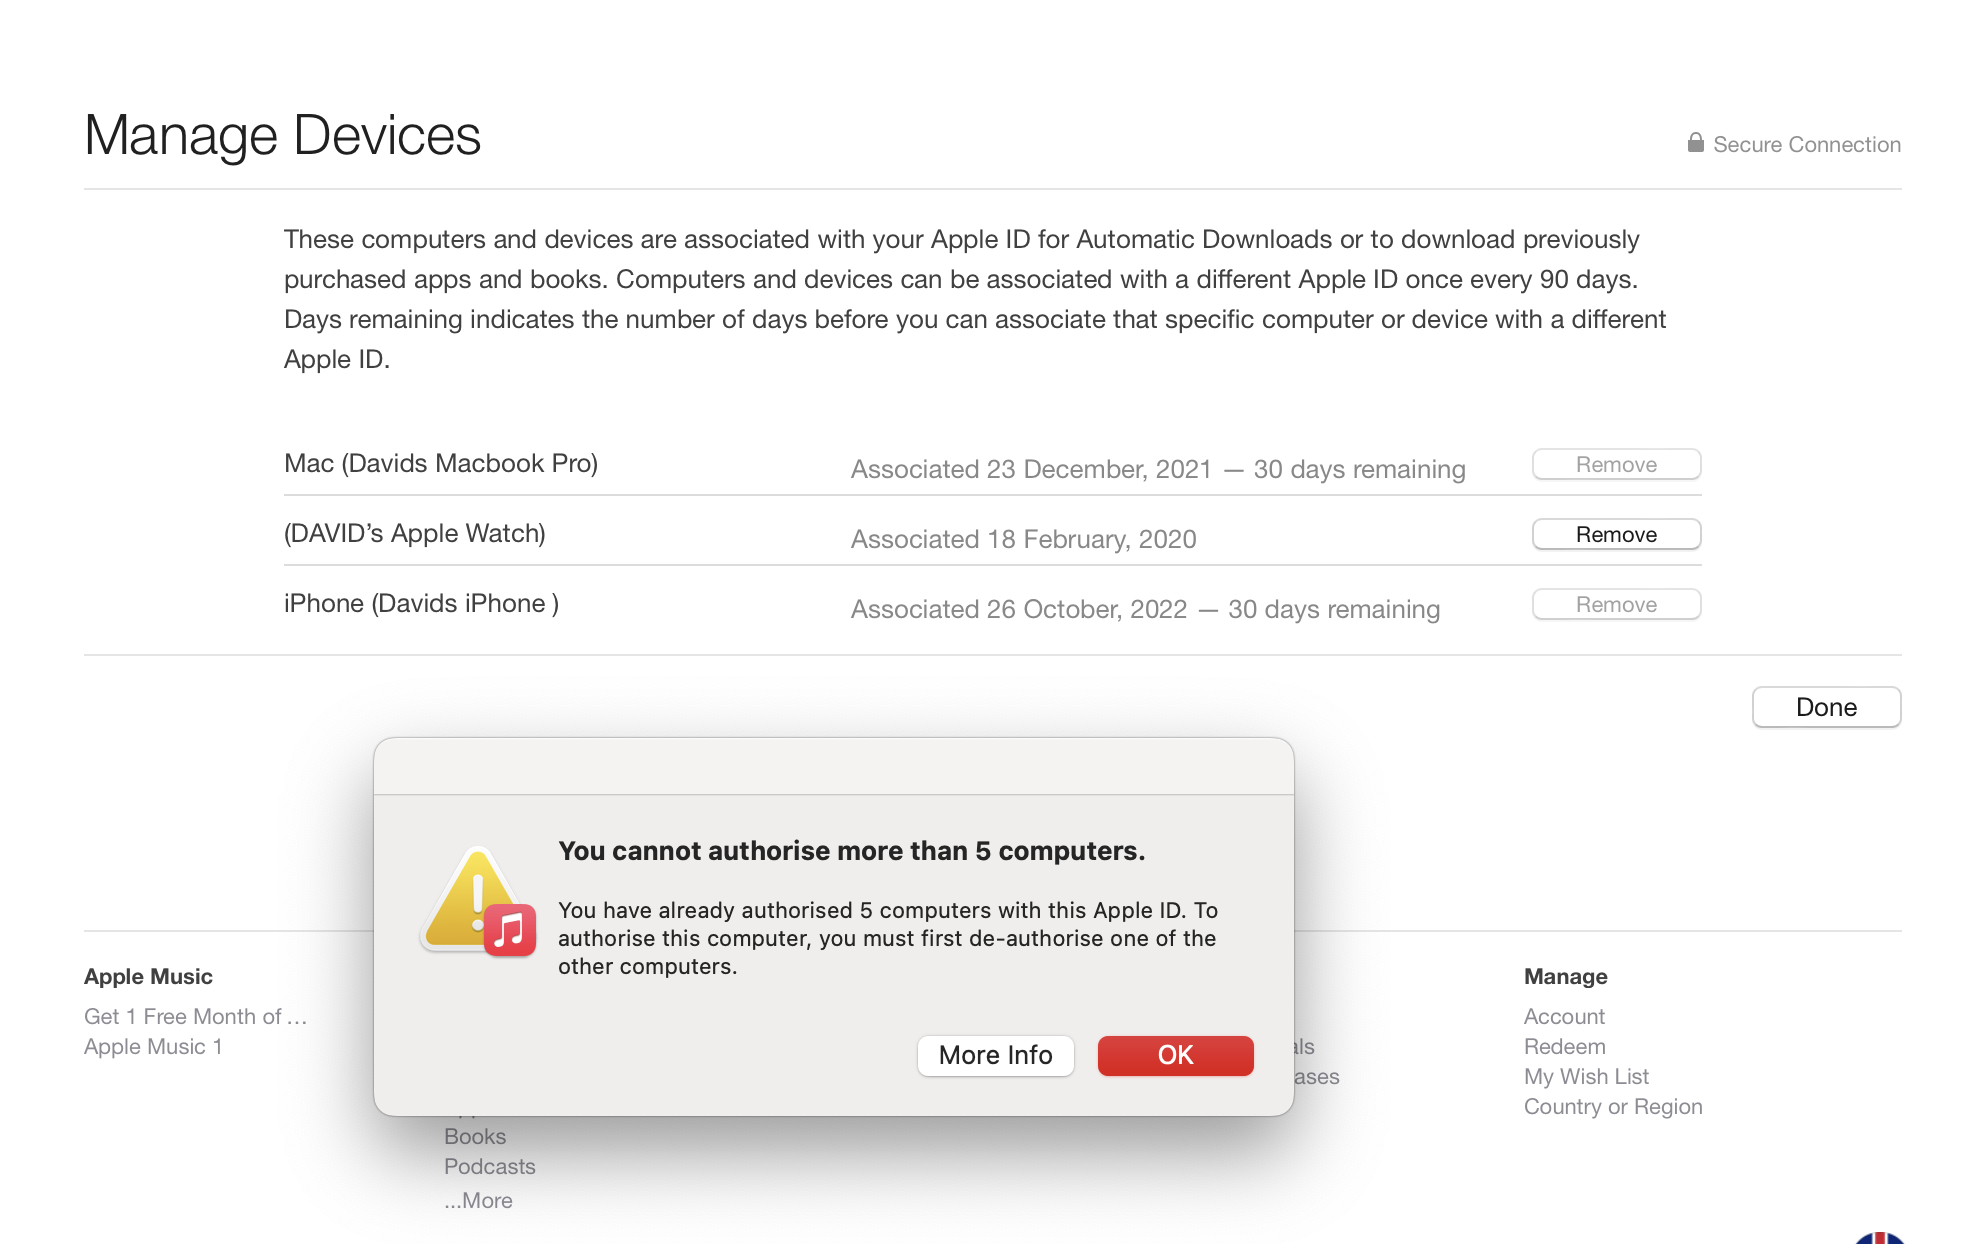This screenshot has height=1244, width=1970.
Task: Open the Redeem link
Action: pyautogui.click(x=1564, y=1046)
